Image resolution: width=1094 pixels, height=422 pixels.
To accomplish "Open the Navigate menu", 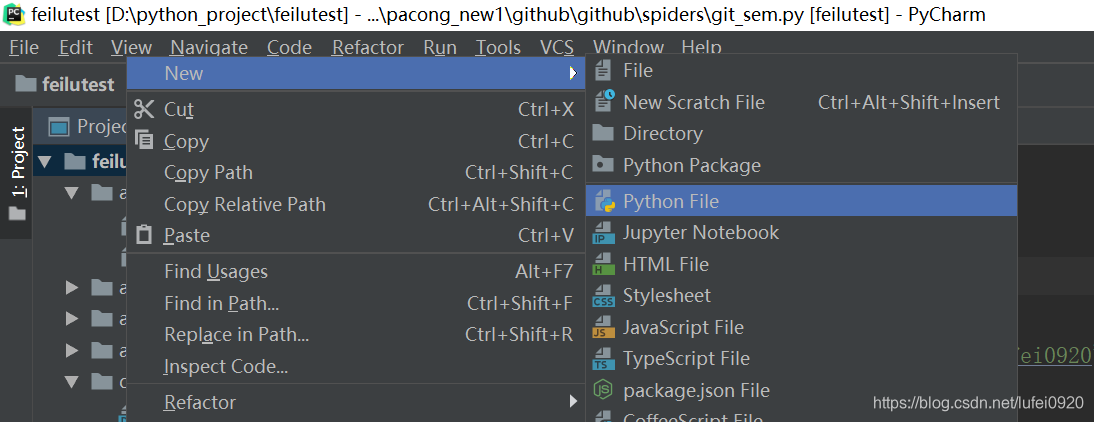I will coord(209,47).
